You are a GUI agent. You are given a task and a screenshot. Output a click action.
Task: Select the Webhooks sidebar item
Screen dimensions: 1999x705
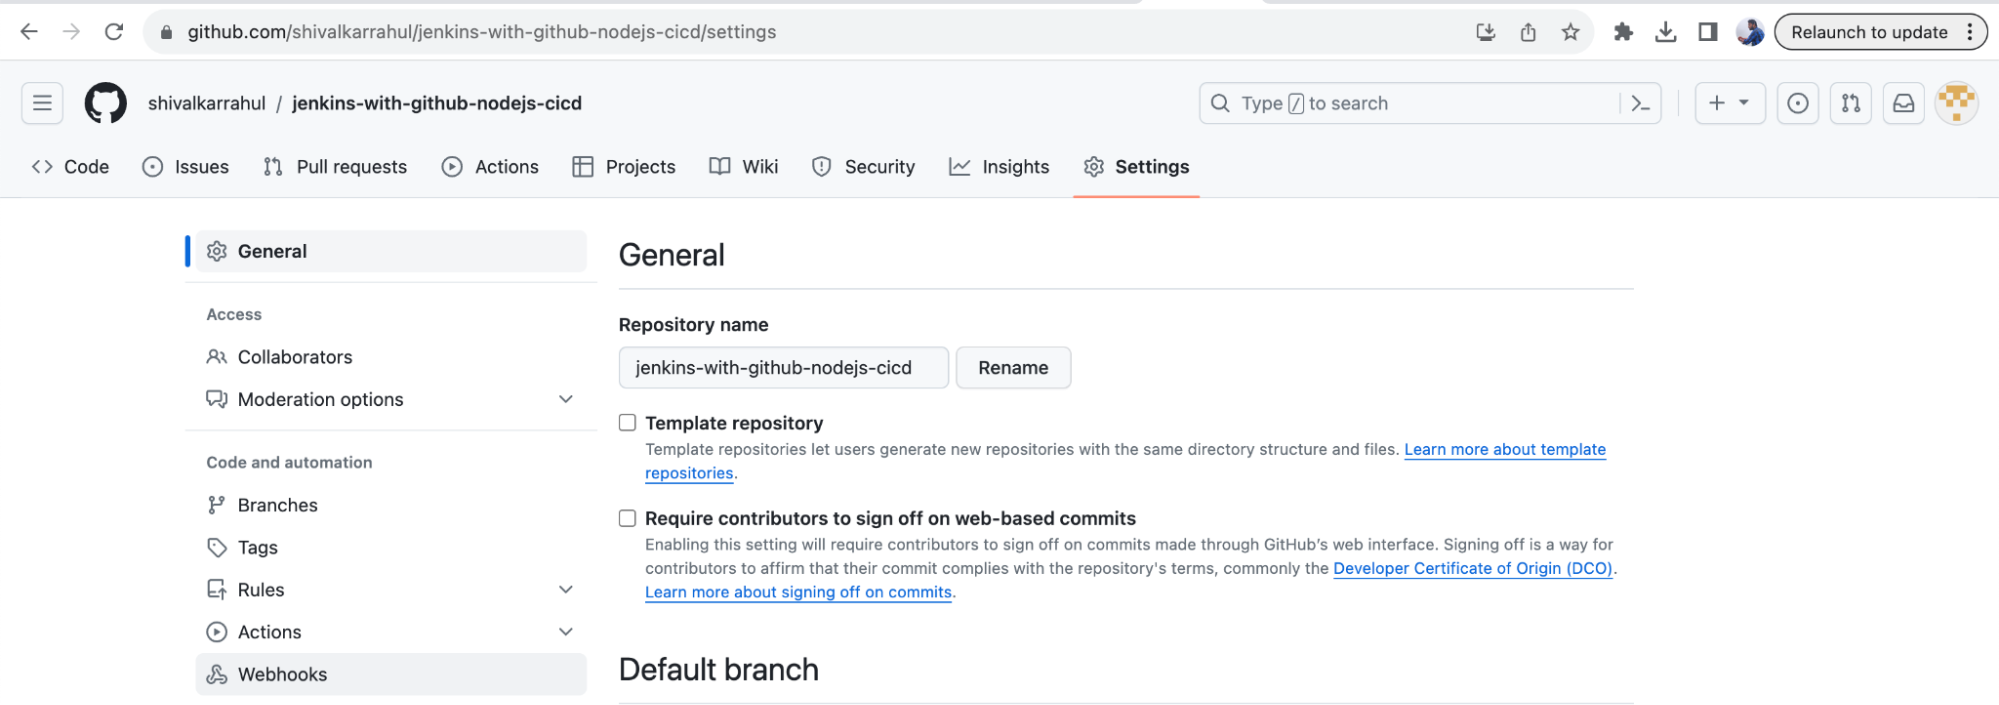pyautogui.click(x=282, y=673)
